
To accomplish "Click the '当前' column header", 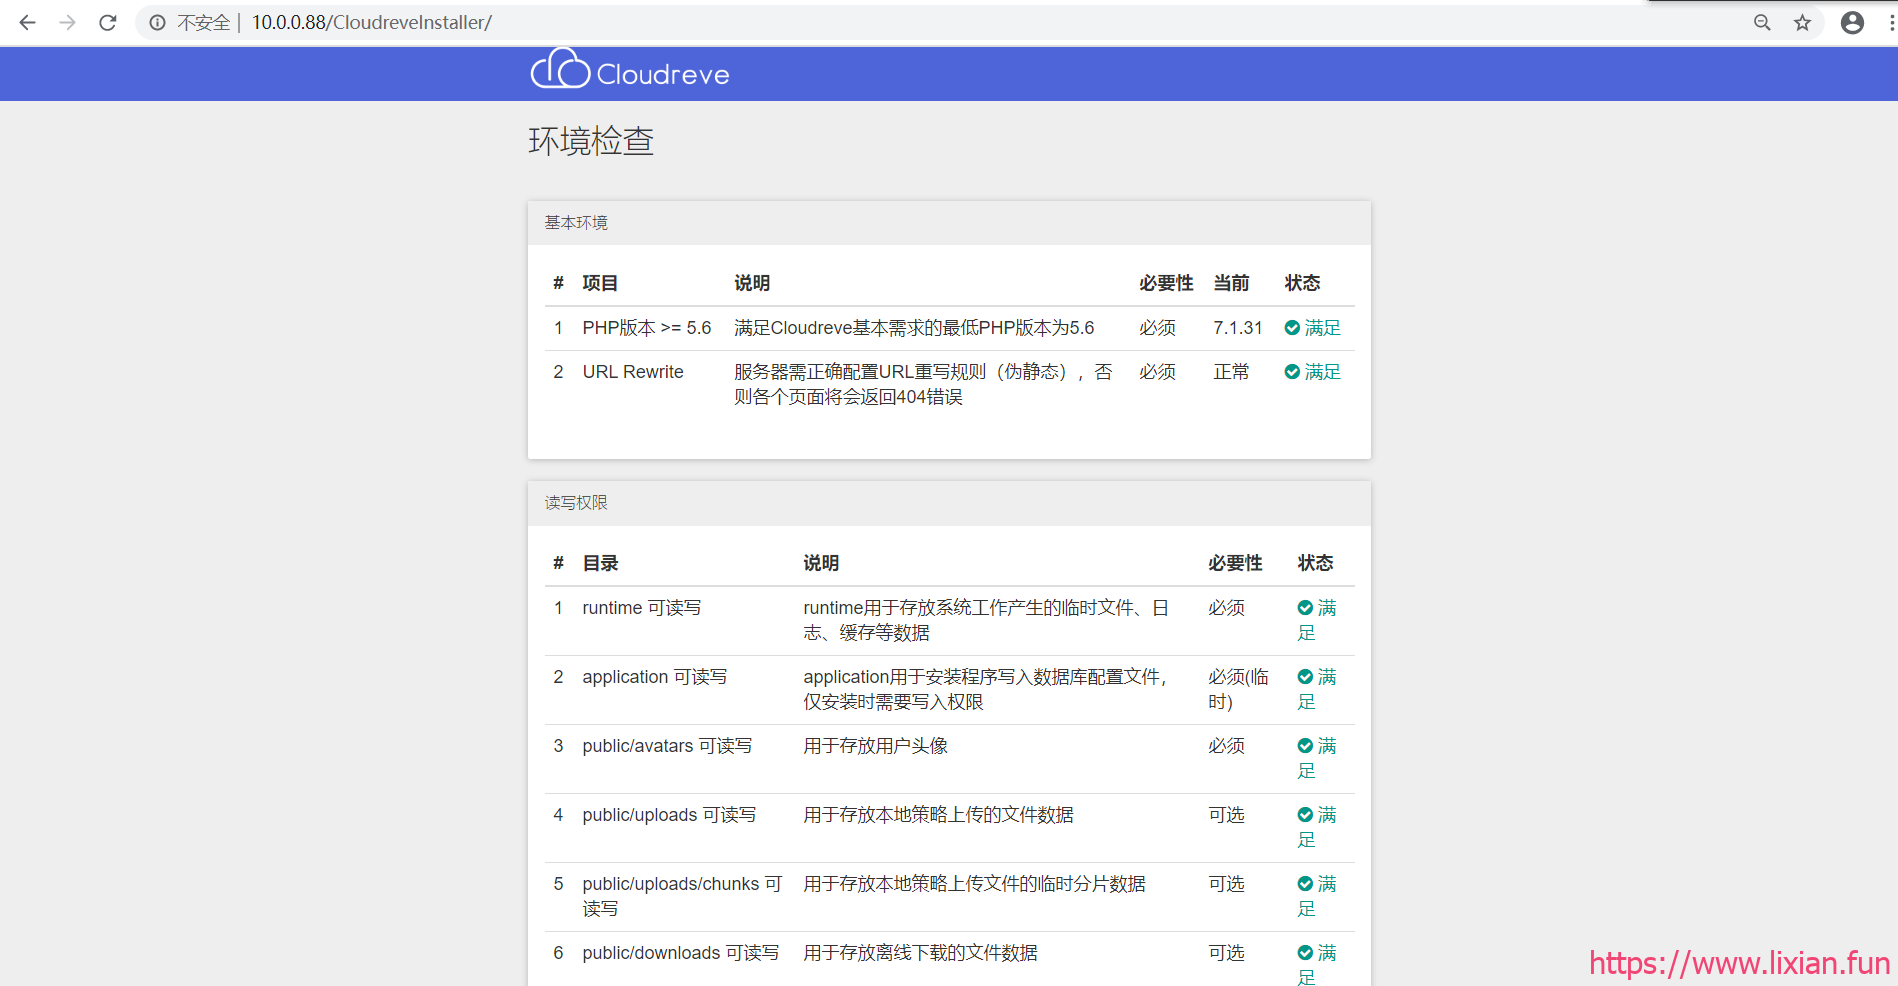I will (x=1231, y=283).
